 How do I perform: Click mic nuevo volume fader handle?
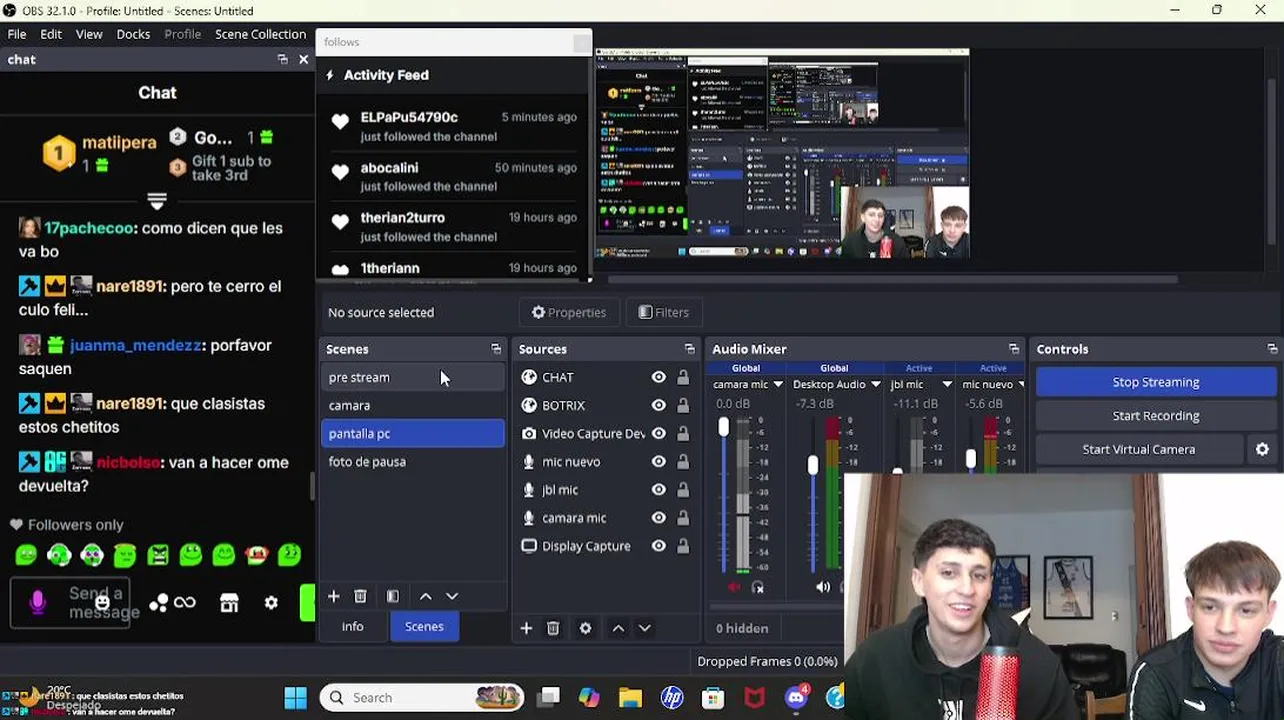tap(970, 459)
